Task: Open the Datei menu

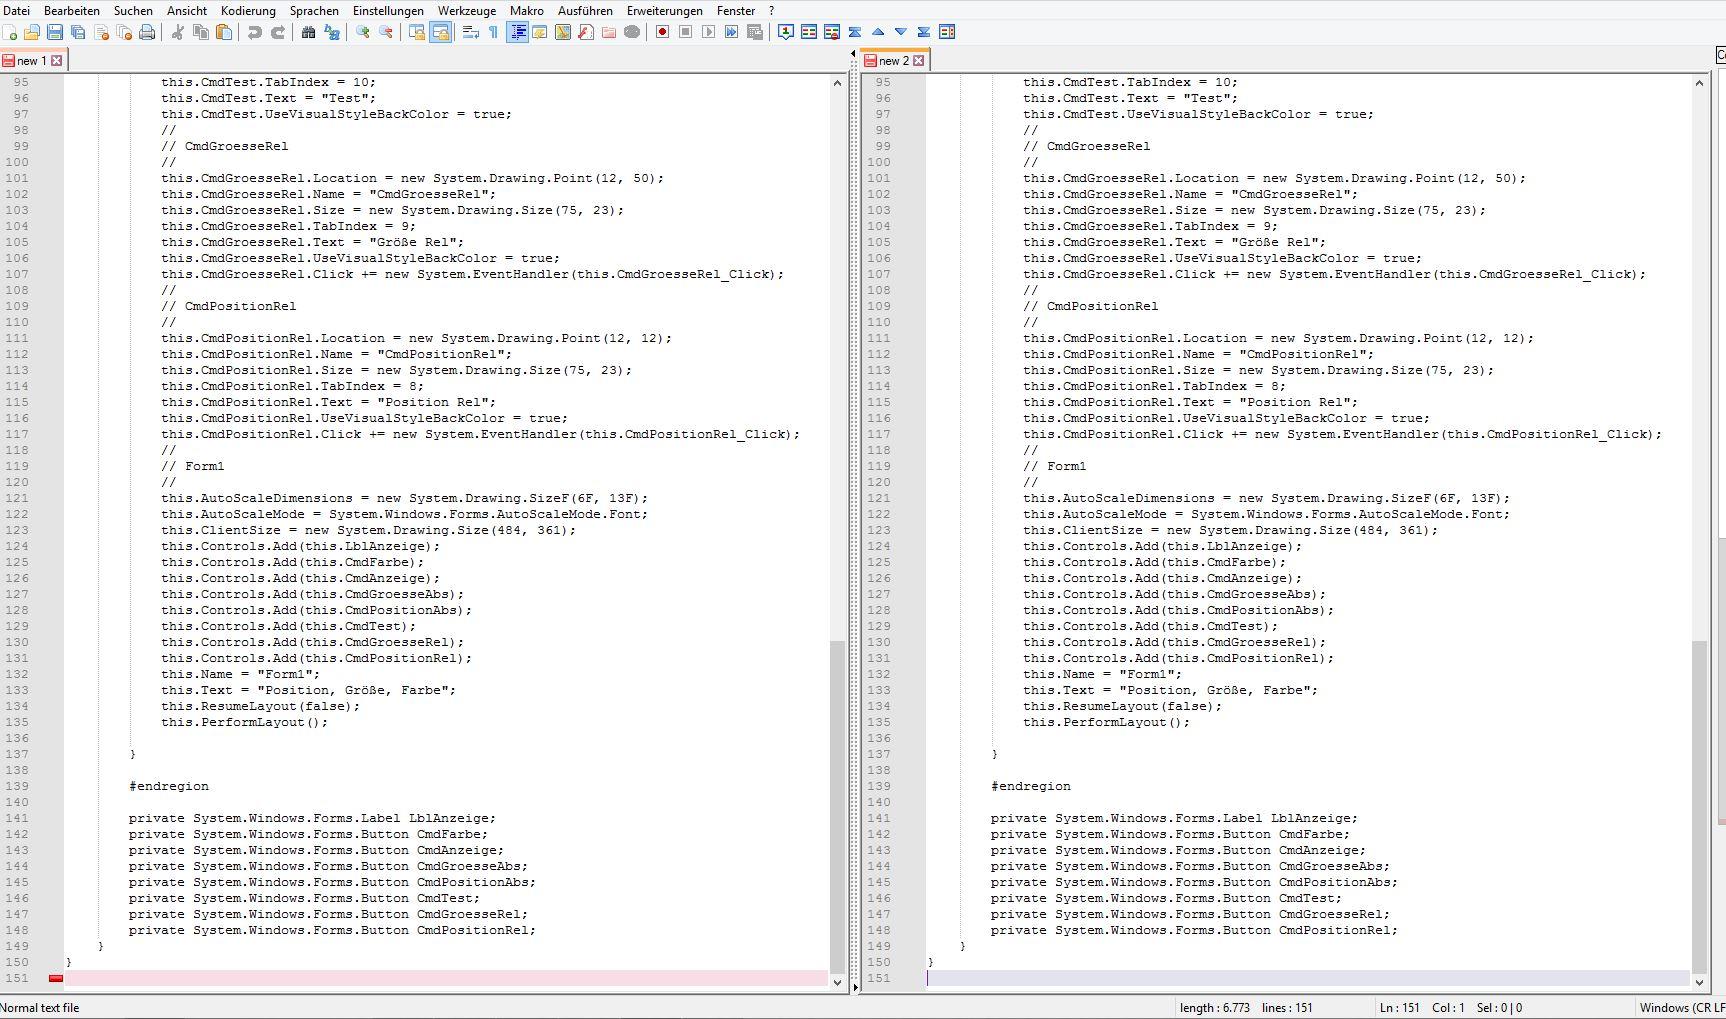Action: tap(17, 10)
